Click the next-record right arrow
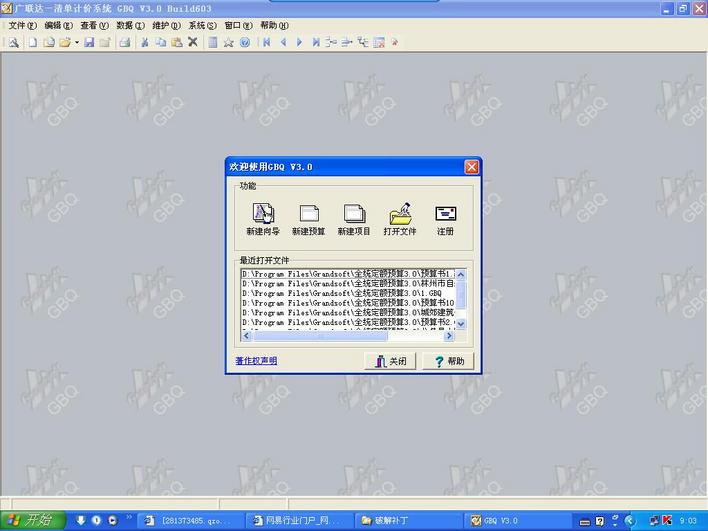The image size is (708, 531). (299, 42)
